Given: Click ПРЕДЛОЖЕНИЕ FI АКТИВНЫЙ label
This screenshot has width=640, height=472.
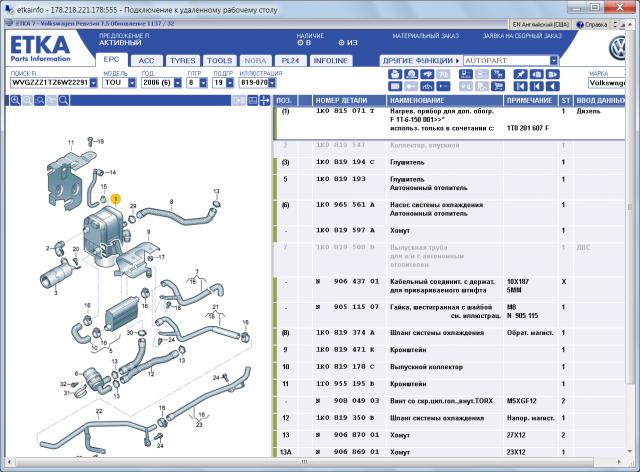Looking at the screenshot, I should [124, 39].
